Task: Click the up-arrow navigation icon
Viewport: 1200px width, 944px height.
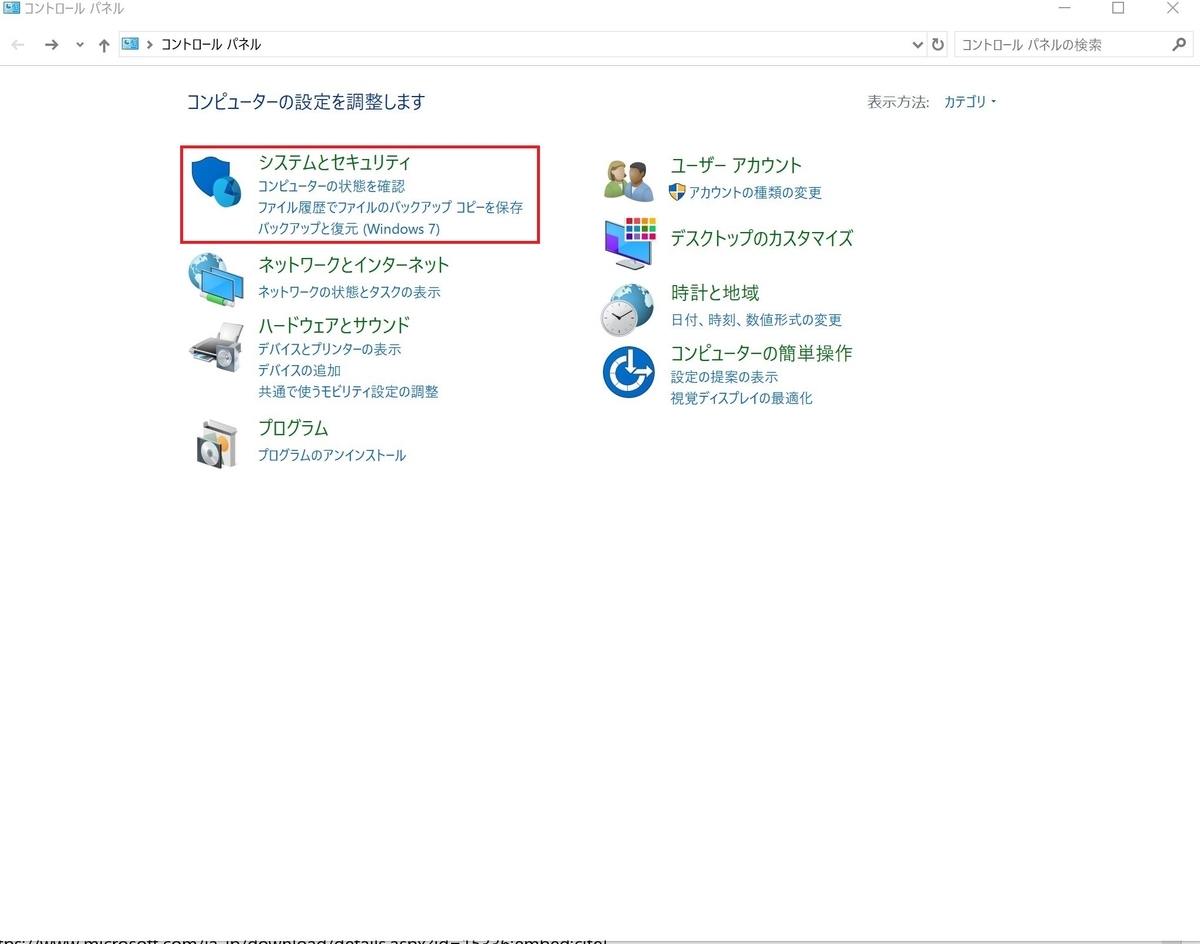Action: click(104, 44)
